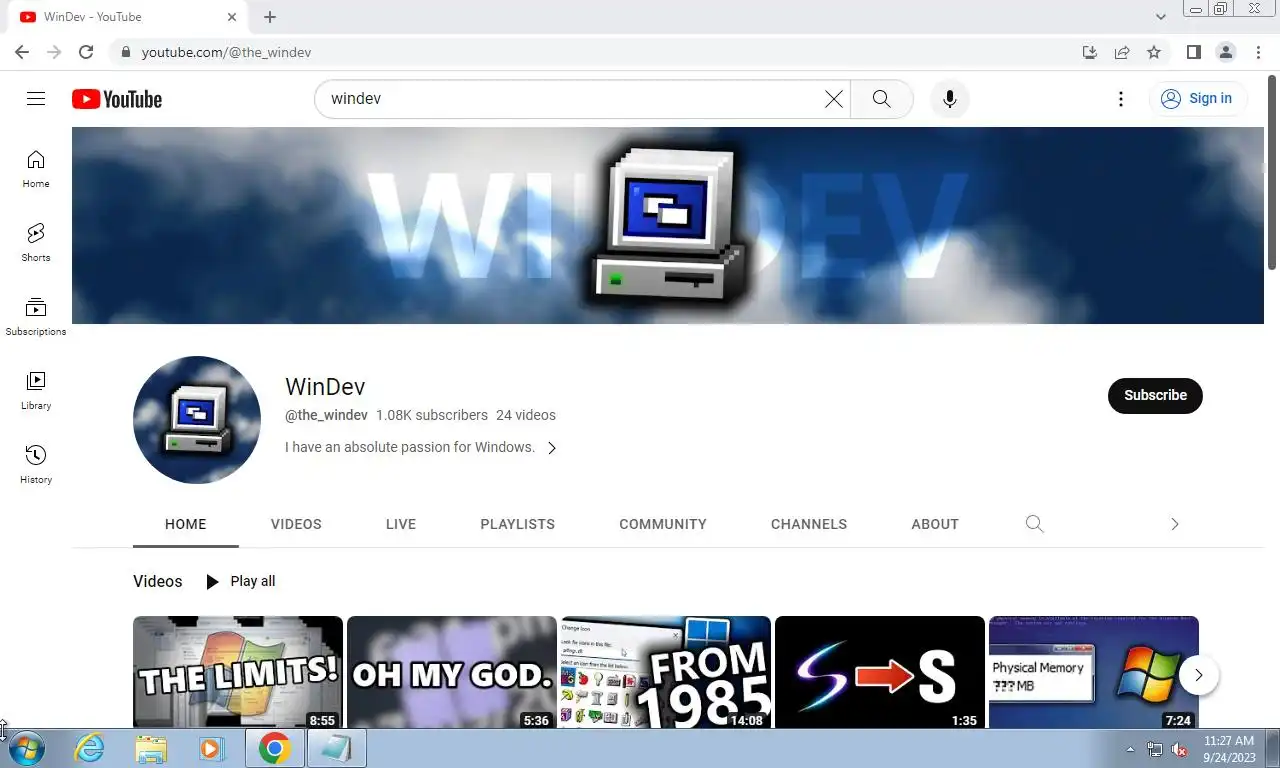Show next videos in the carousel
The width and height of the screenshot is (1280, 768).
[1198, 675]
